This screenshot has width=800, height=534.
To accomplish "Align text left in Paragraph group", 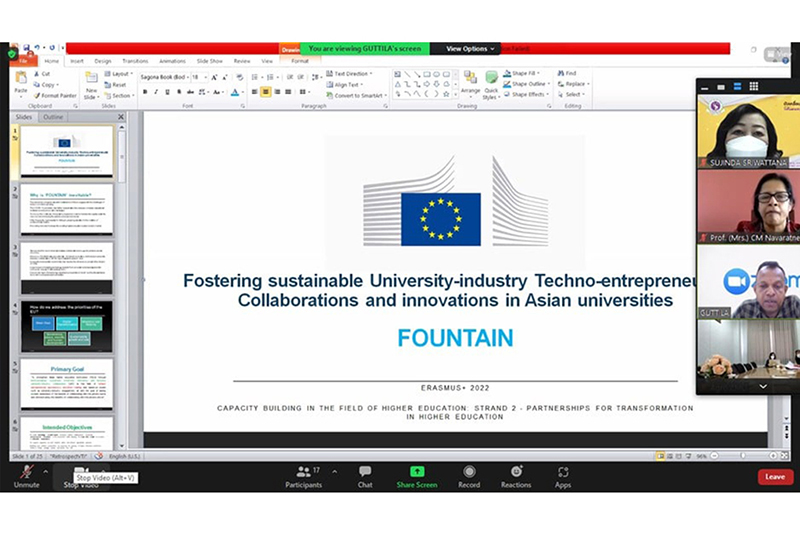I will point(255,92).
